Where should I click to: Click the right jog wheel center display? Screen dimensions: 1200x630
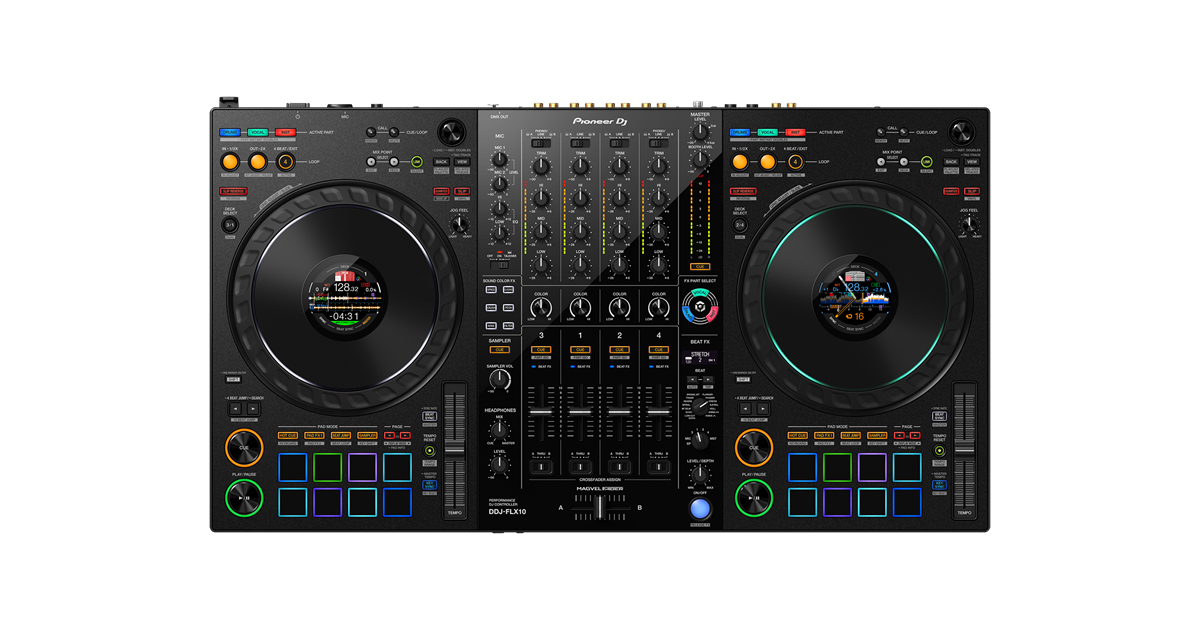tap(856, 298)
